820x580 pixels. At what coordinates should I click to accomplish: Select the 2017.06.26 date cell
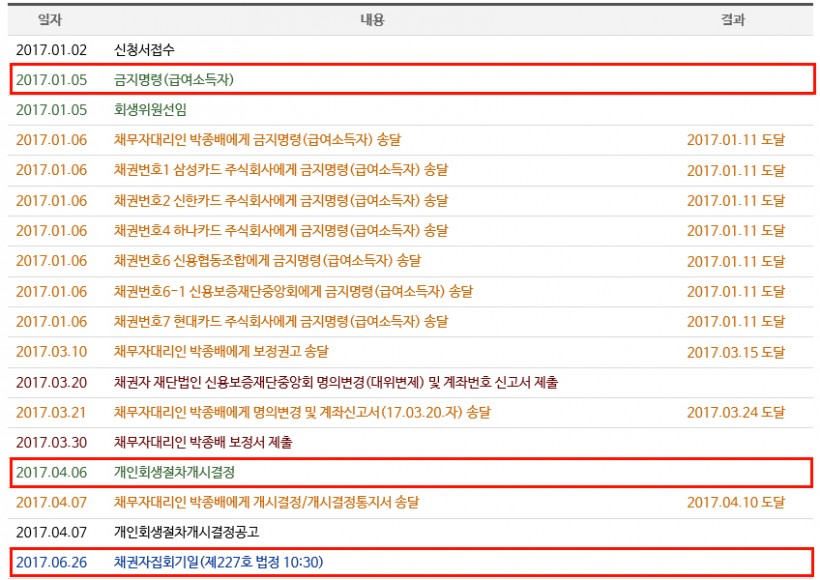[x=51, y=562]
